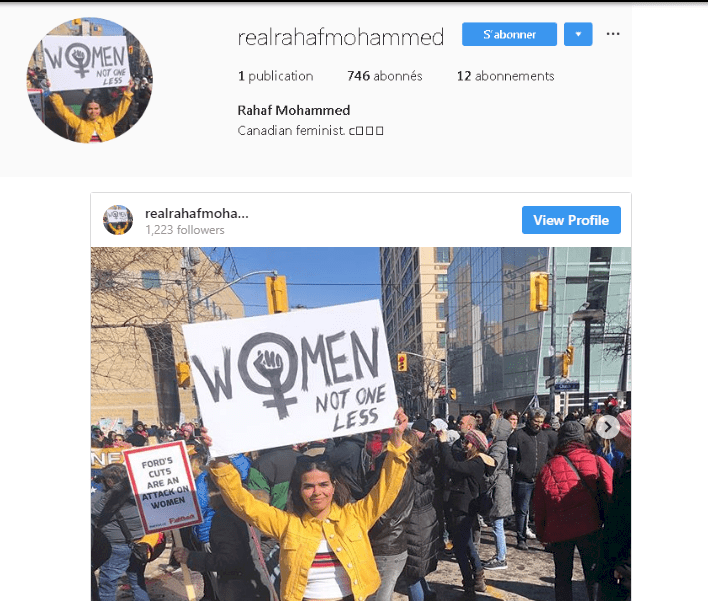The height and width of the screenshot is (601, 708).
Task: Click the View Profile button
Action: (x=571, y=220)
